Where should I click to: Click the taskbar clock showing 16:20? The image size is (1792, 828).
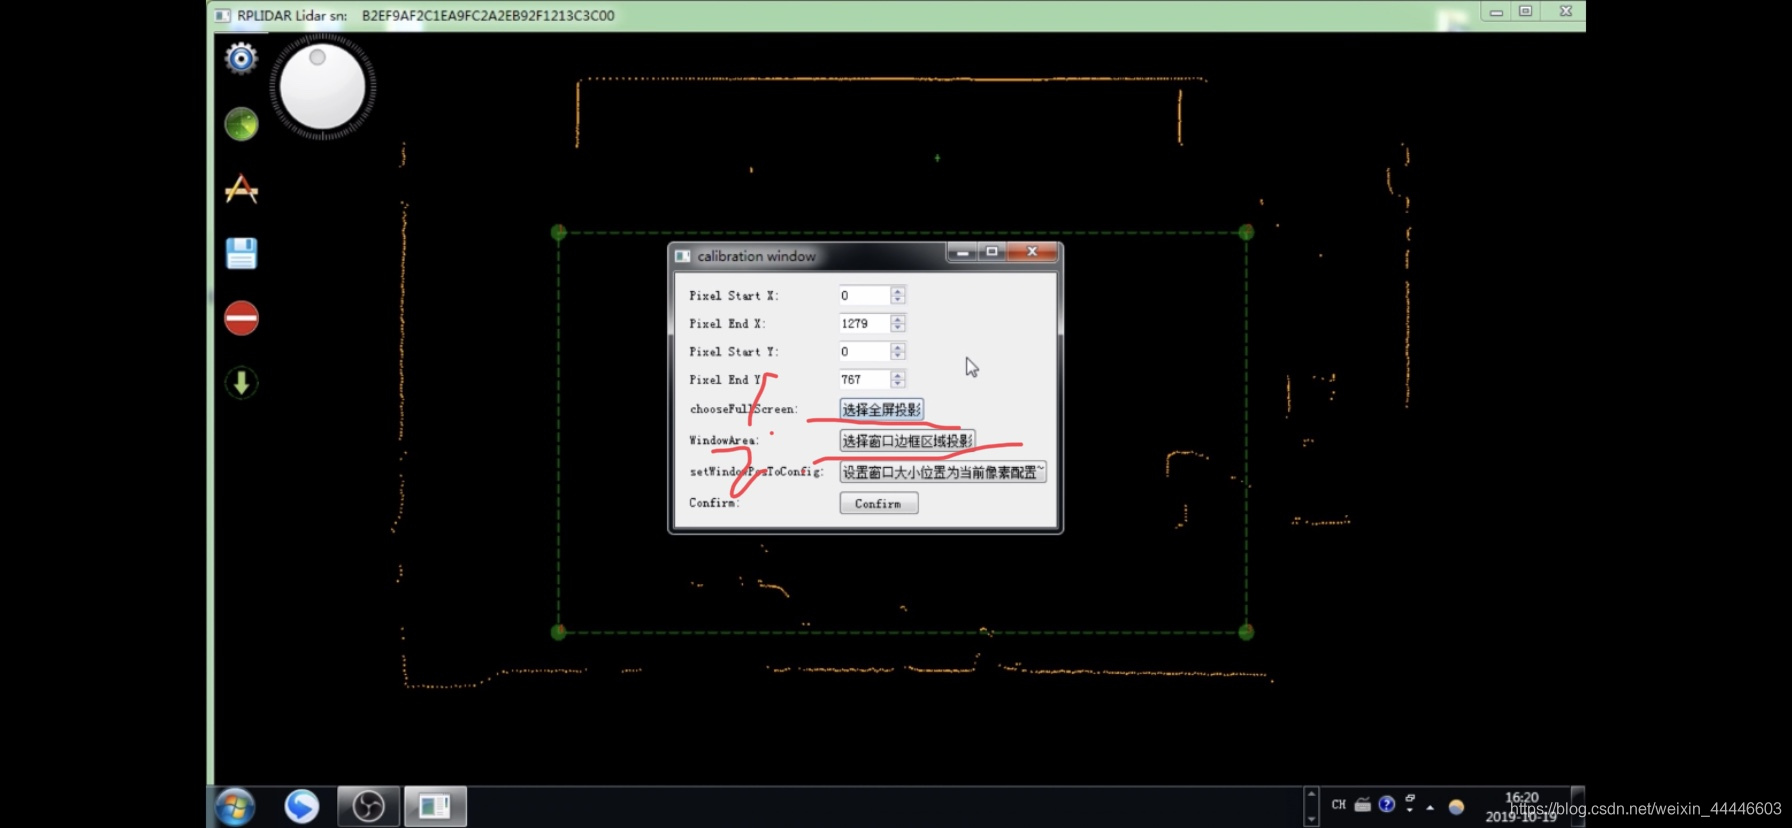tap(1522, 807)
